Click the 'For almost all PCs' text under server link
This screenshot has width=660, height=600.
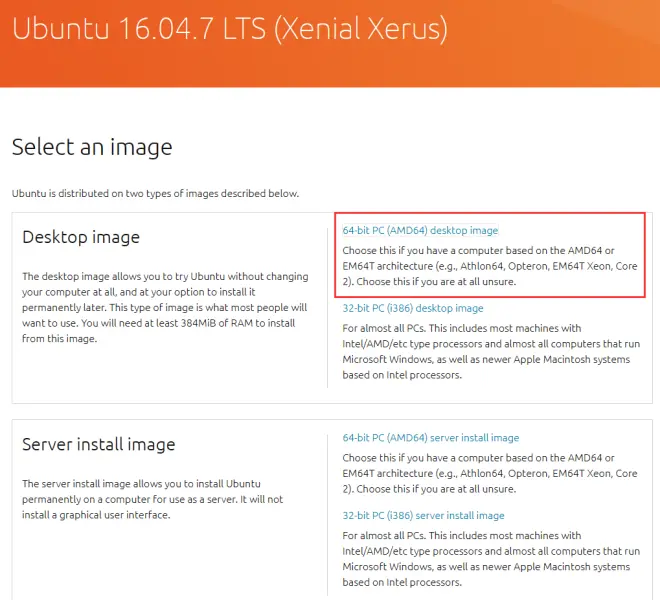pyautogui.click(x=491, y=559)
